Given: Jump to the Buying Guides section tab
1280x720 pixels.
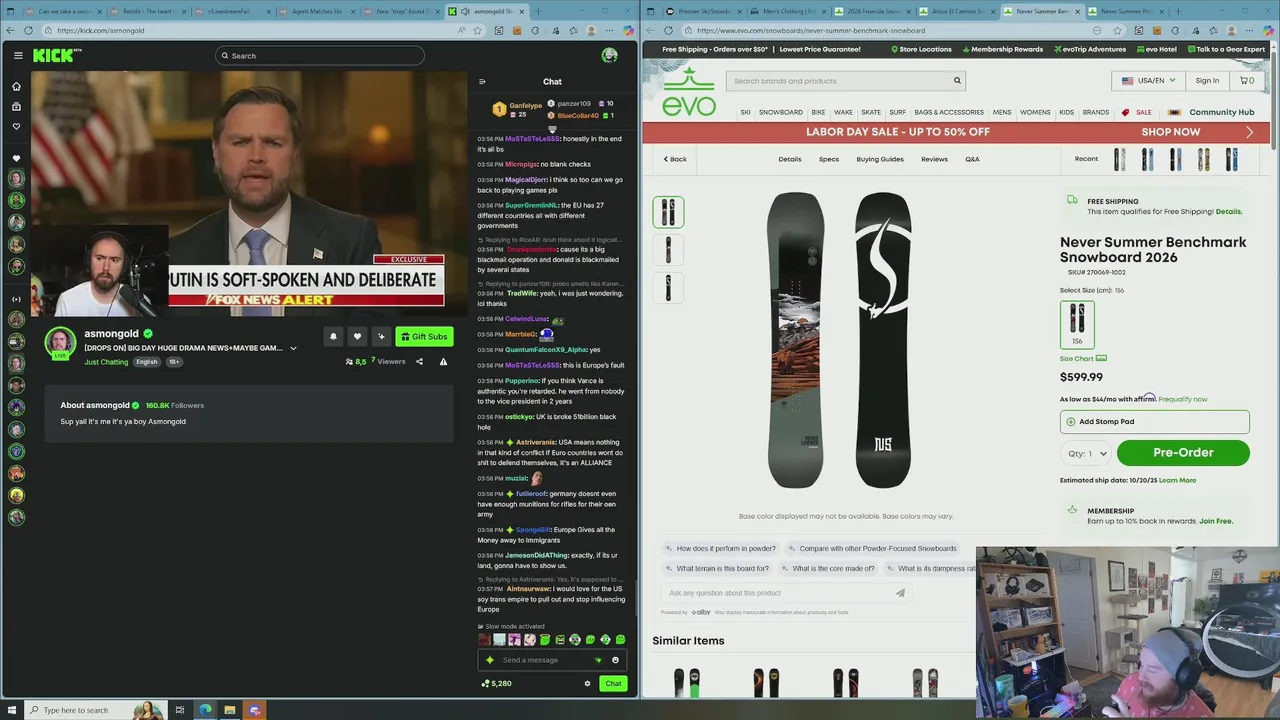Looking at the screenshot, I should point(880,159).
